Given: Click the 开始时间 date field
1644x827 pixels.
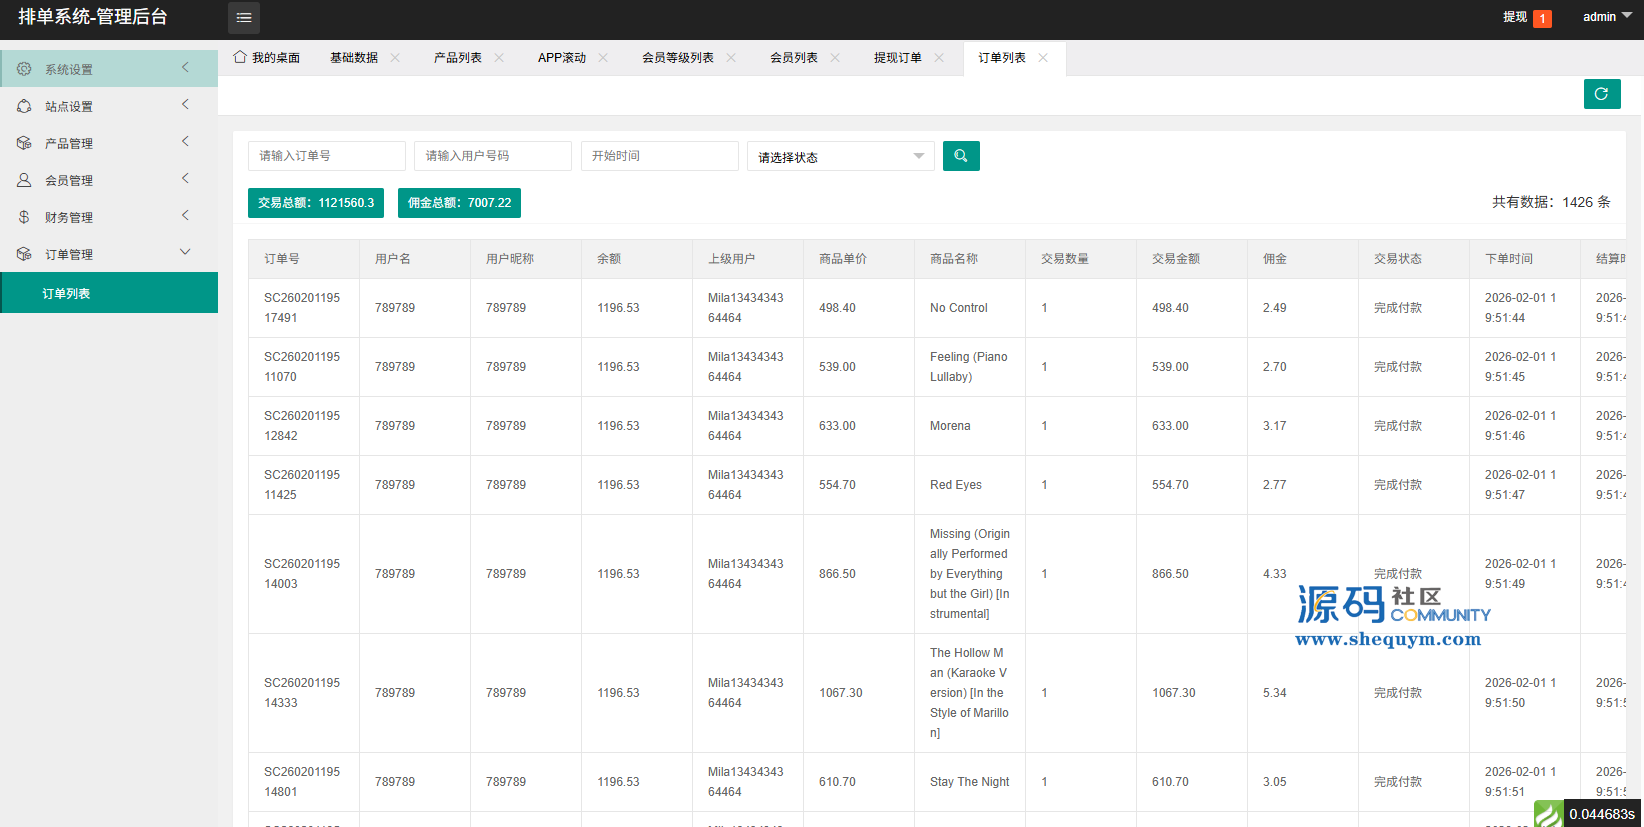Looking at the screenshot, I should (659, 156).
